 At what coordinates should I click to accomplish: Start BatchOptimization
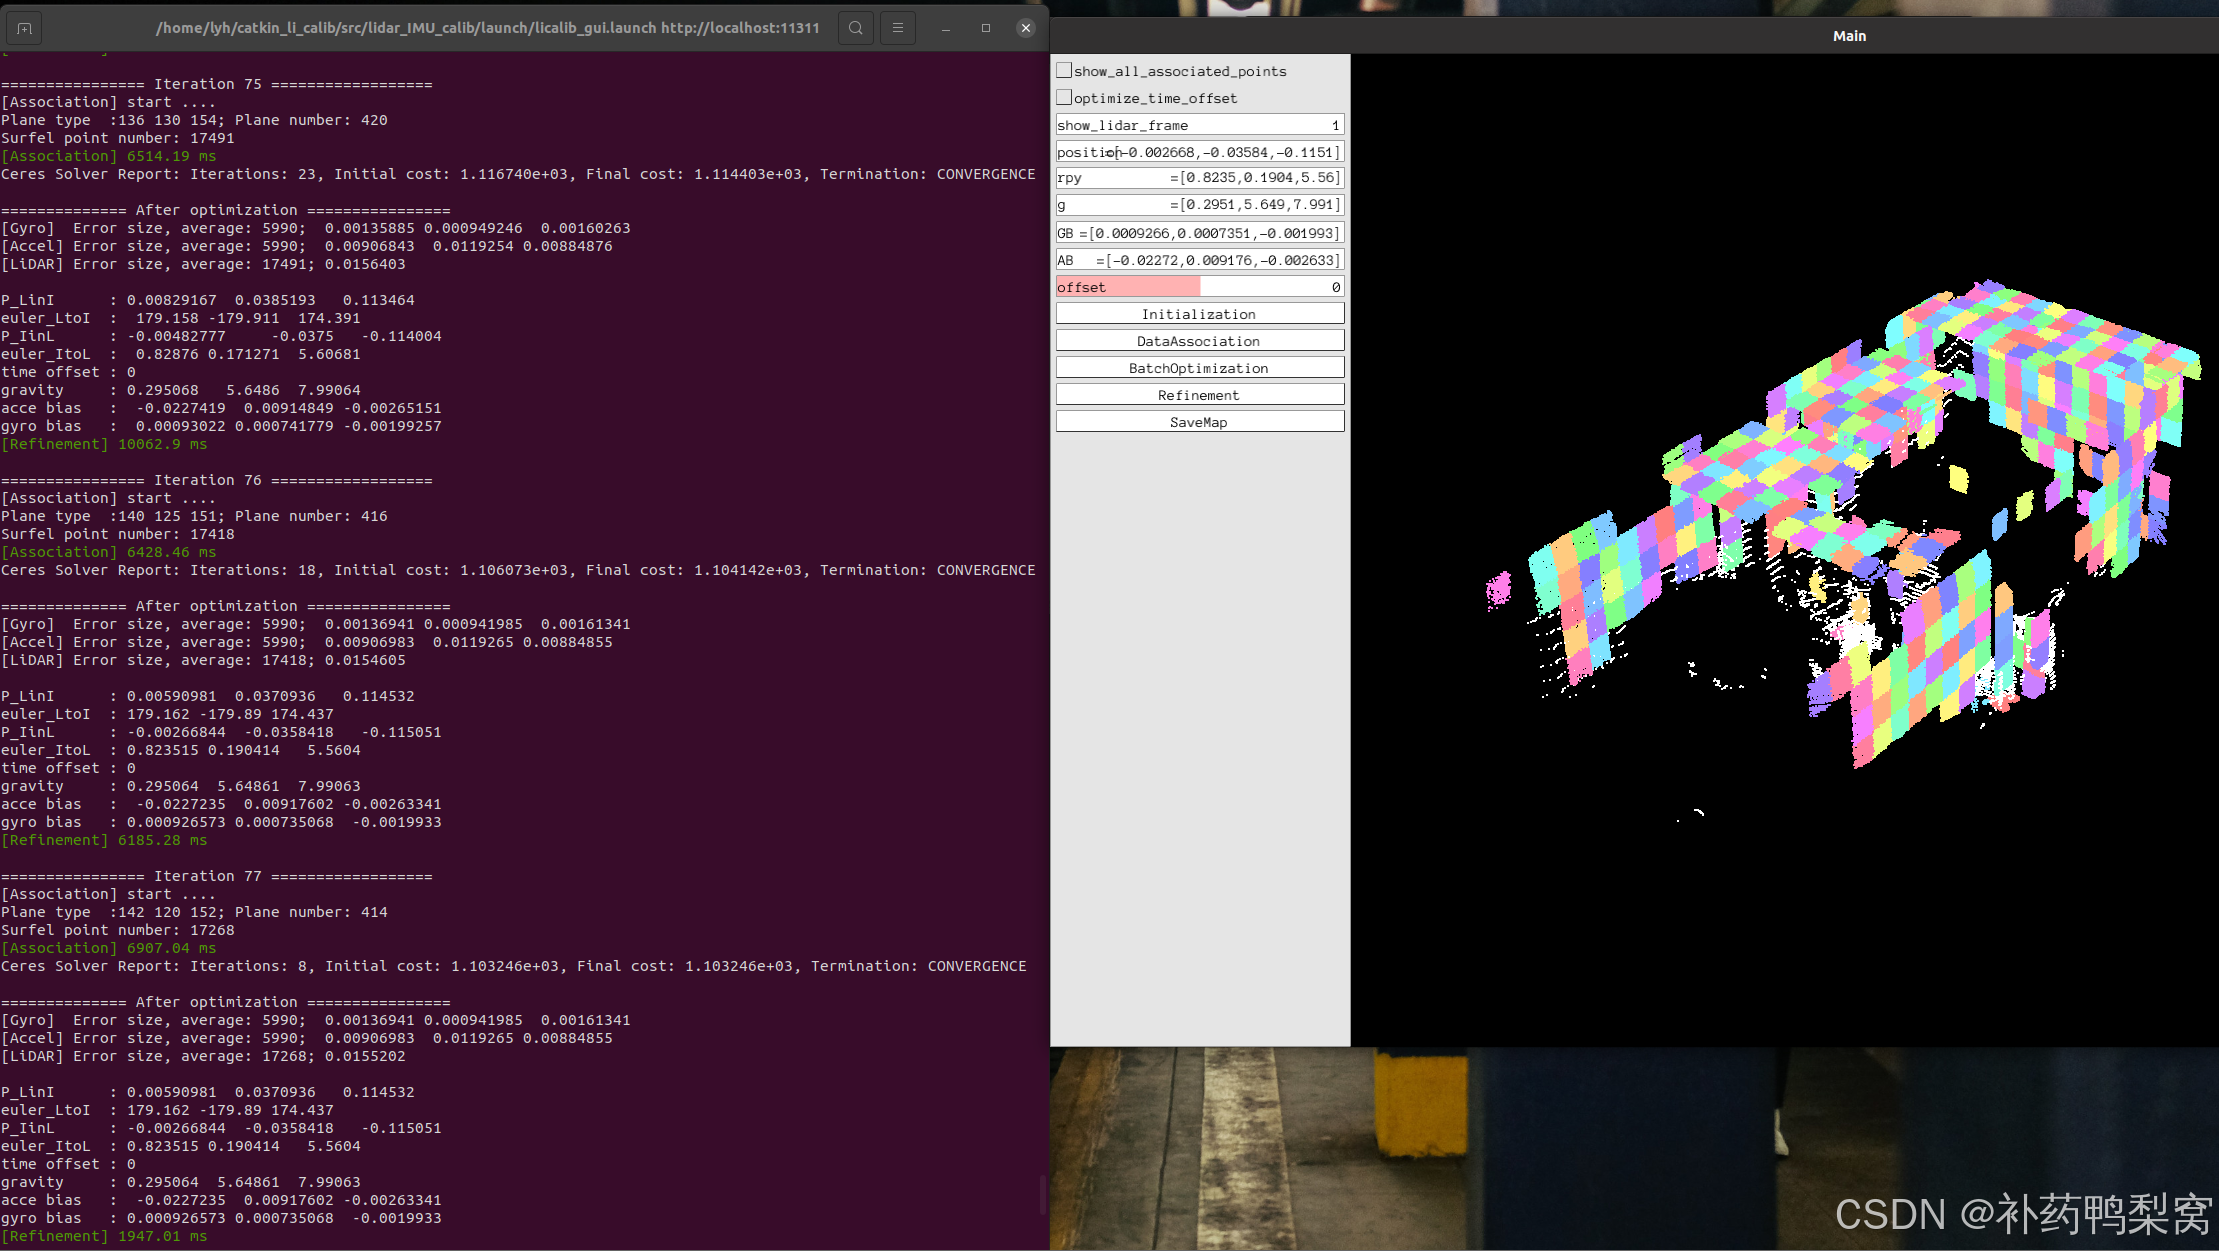[x=1199, y=368]
